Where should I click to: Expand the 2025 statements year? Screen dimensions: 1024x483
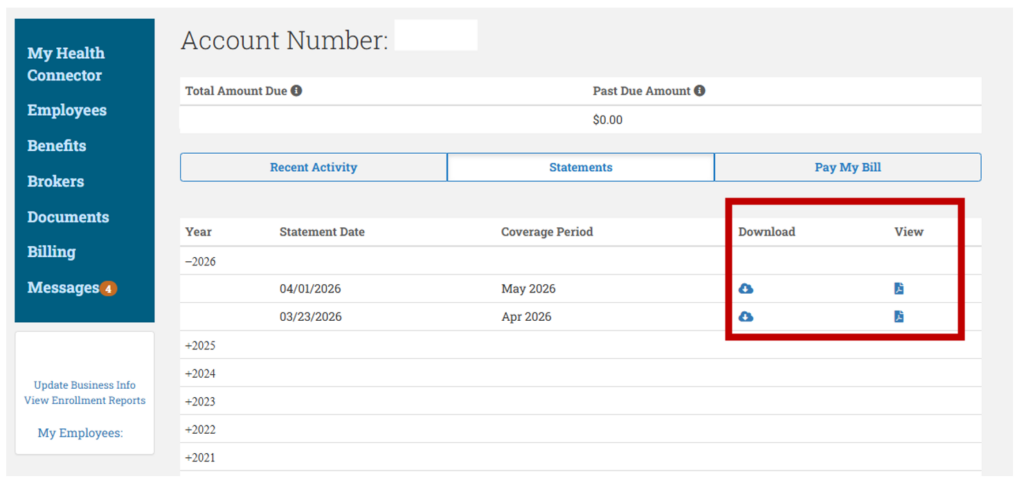point(200,345)
